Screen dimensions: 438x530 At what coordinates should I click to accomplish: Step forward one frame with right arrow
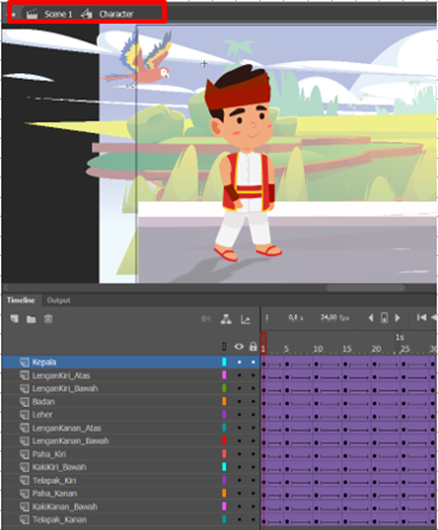pyautogui.click(x=397, y=318)
